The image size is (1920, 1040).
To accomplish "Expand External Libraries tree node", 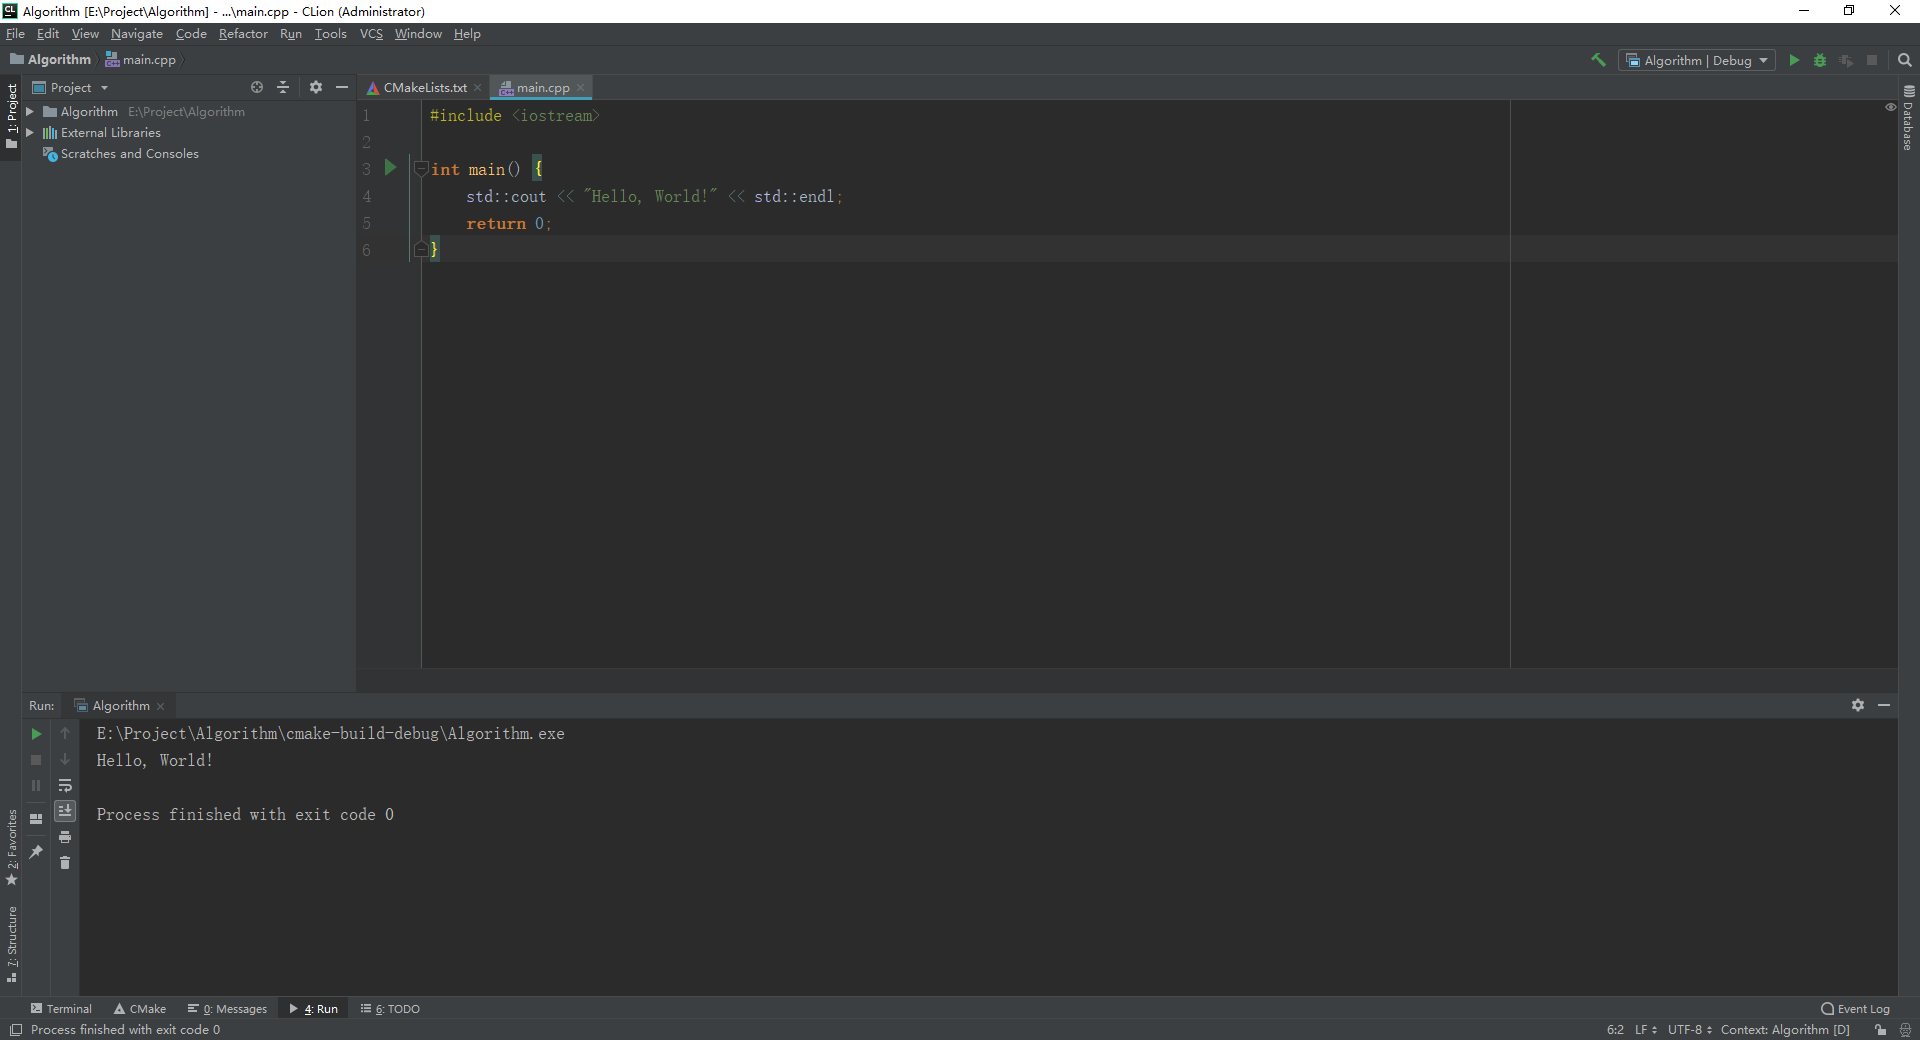I will click(30, 133).
